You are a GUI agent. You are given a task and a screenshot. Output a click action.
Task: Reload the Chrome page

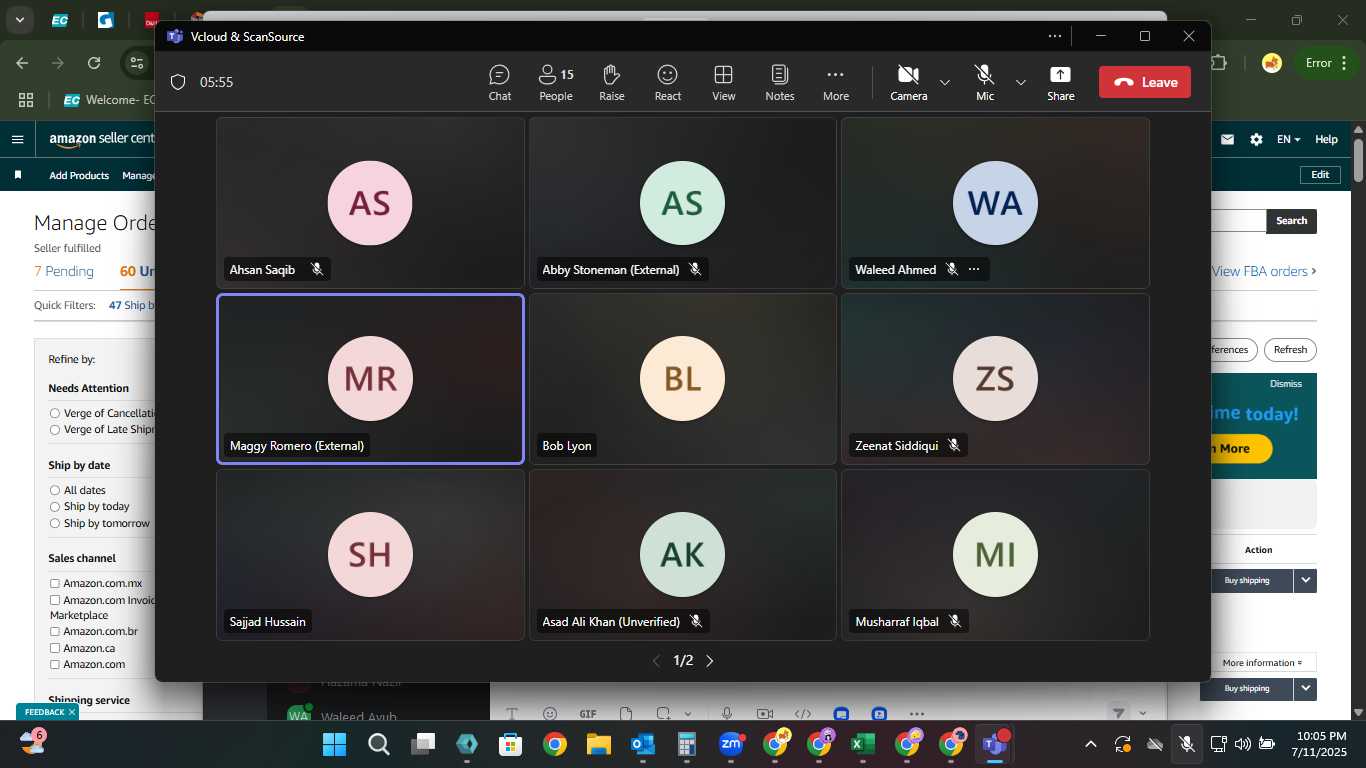pos(94,63)
